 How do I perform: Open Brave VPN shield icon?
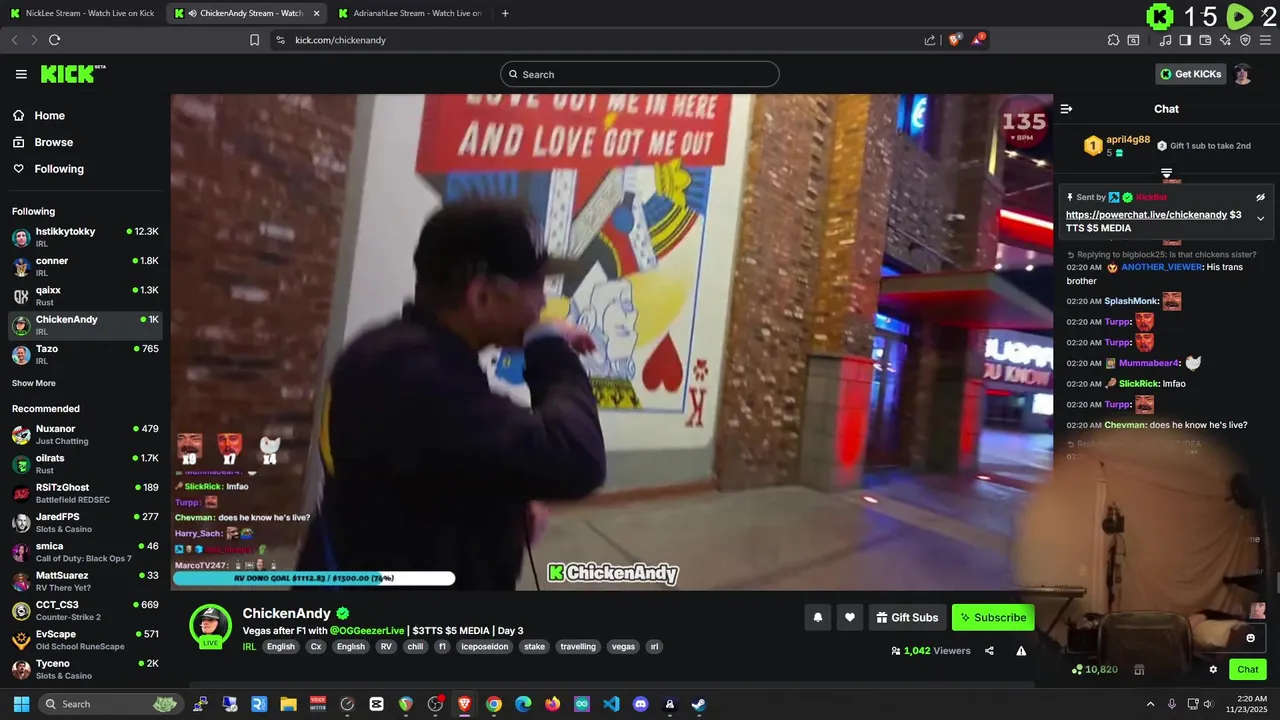coord(1245,40)
